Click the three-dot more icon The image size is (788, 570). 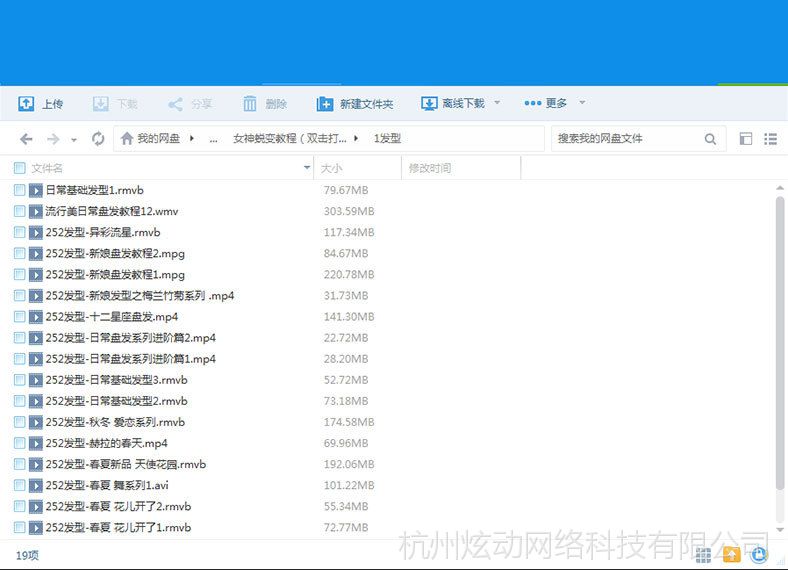click(532, 103)
